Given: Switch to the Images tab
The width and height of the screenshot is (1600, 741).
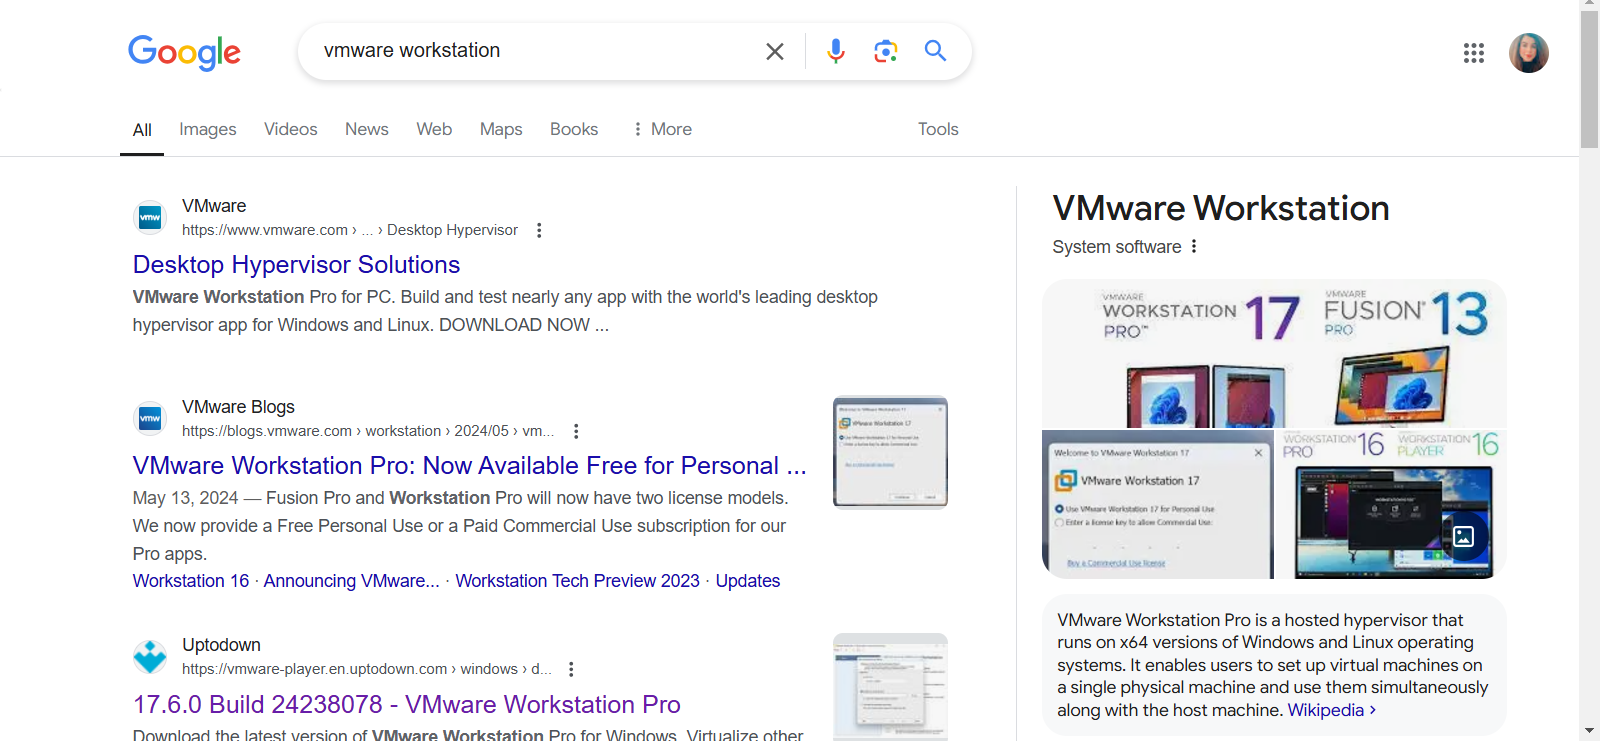Looking at the screenshot, I should tap(208, 129).
